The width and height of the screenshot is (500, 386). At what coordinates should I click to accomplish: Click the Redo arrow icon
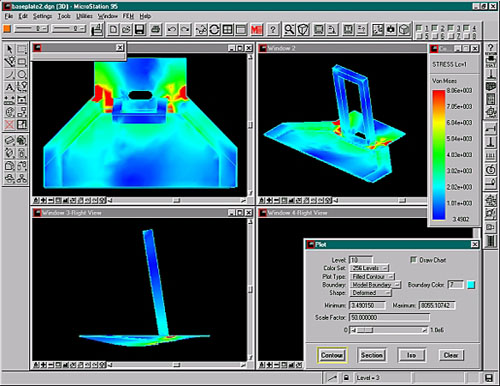click(x=185, y=30)
